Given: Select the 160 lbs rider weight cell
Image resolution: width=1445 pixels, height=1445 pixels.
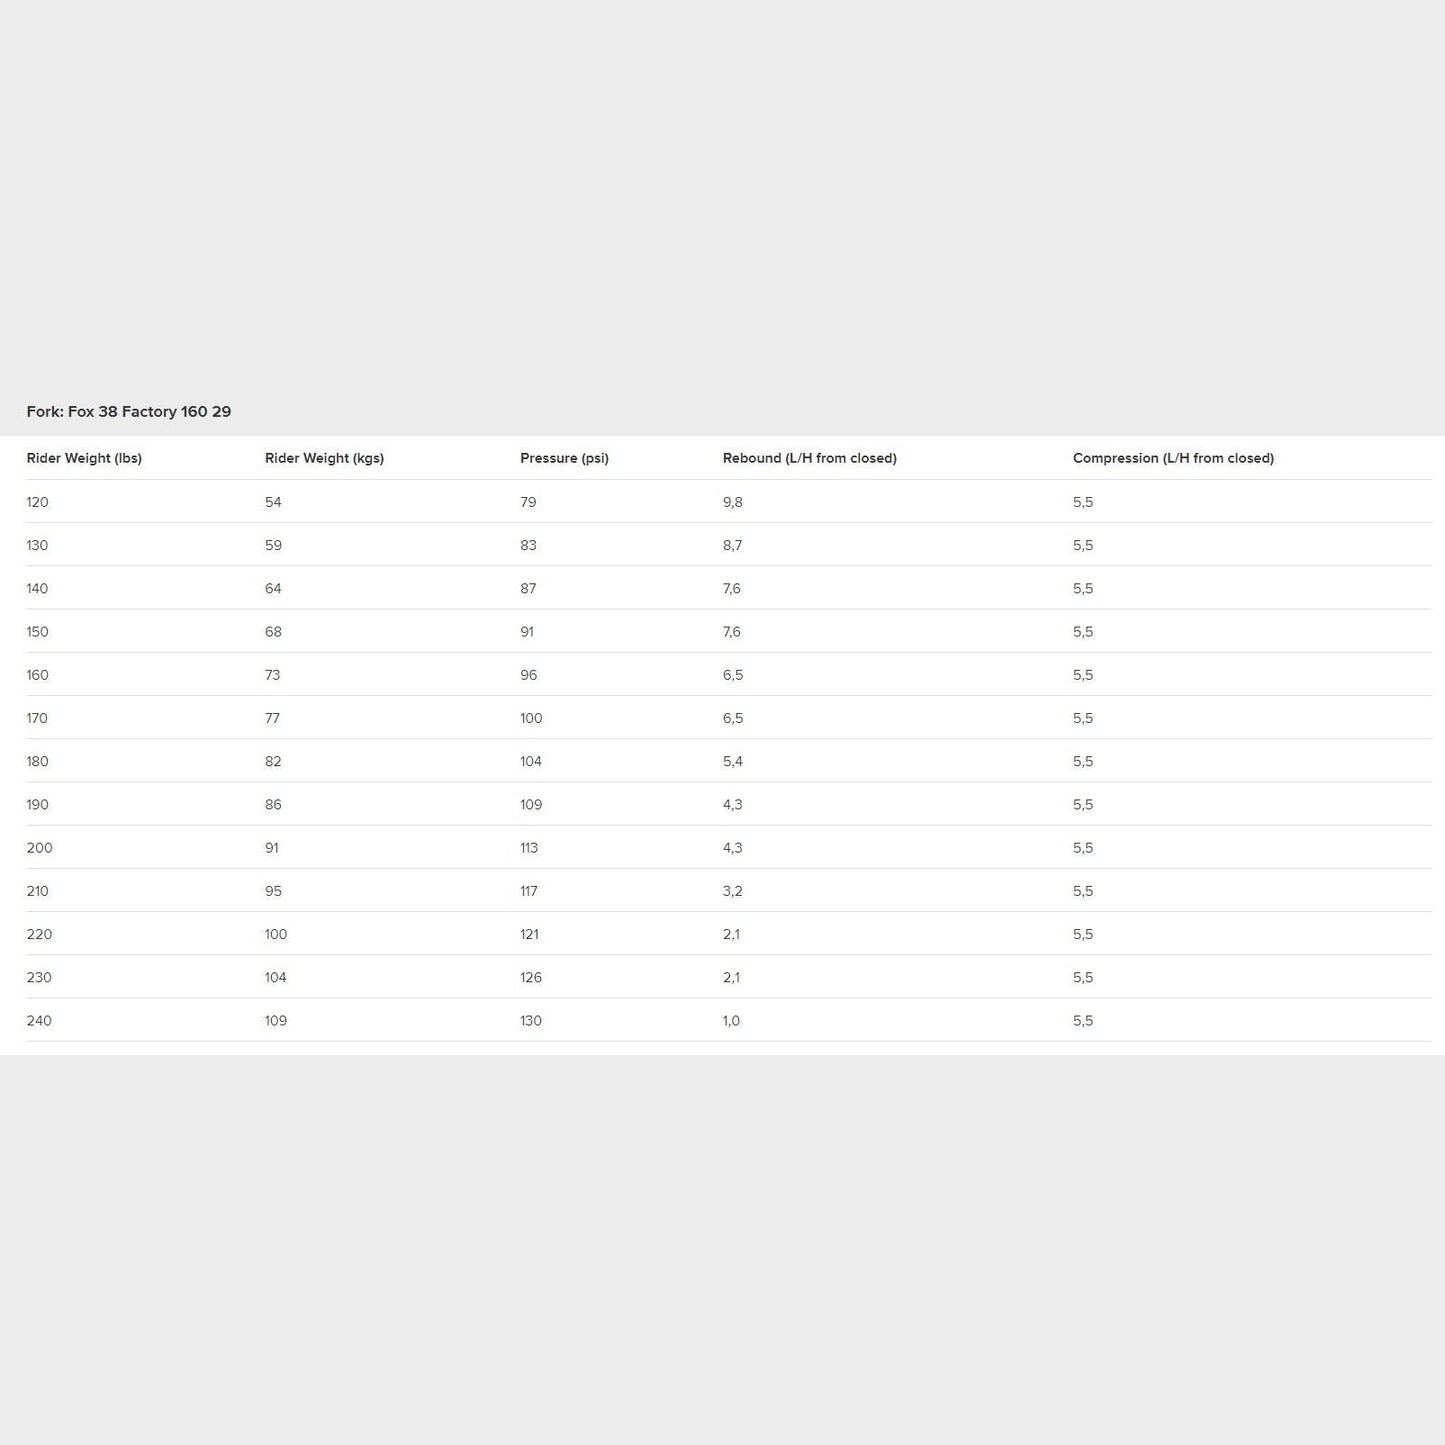Looking at the screenshot, I should (x=38, y=675).
